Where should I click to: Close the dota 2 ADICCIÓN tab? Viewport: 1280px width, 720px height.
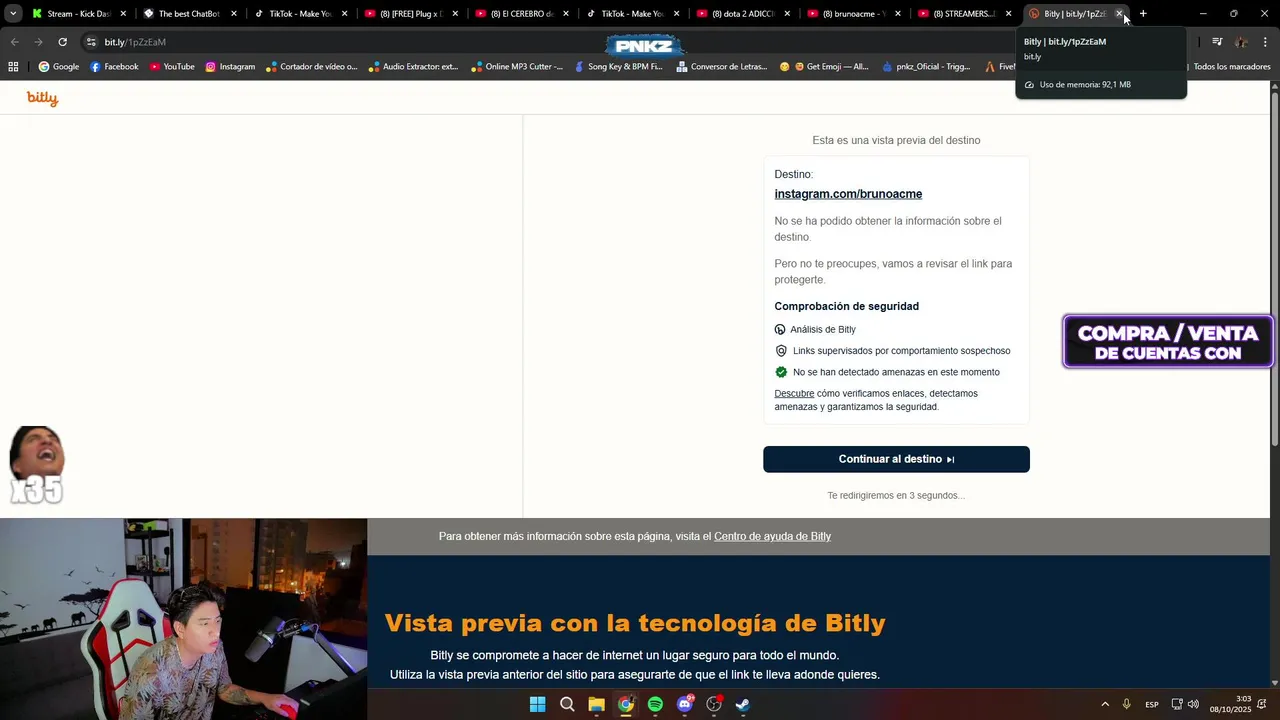click(x=787, y=14)
